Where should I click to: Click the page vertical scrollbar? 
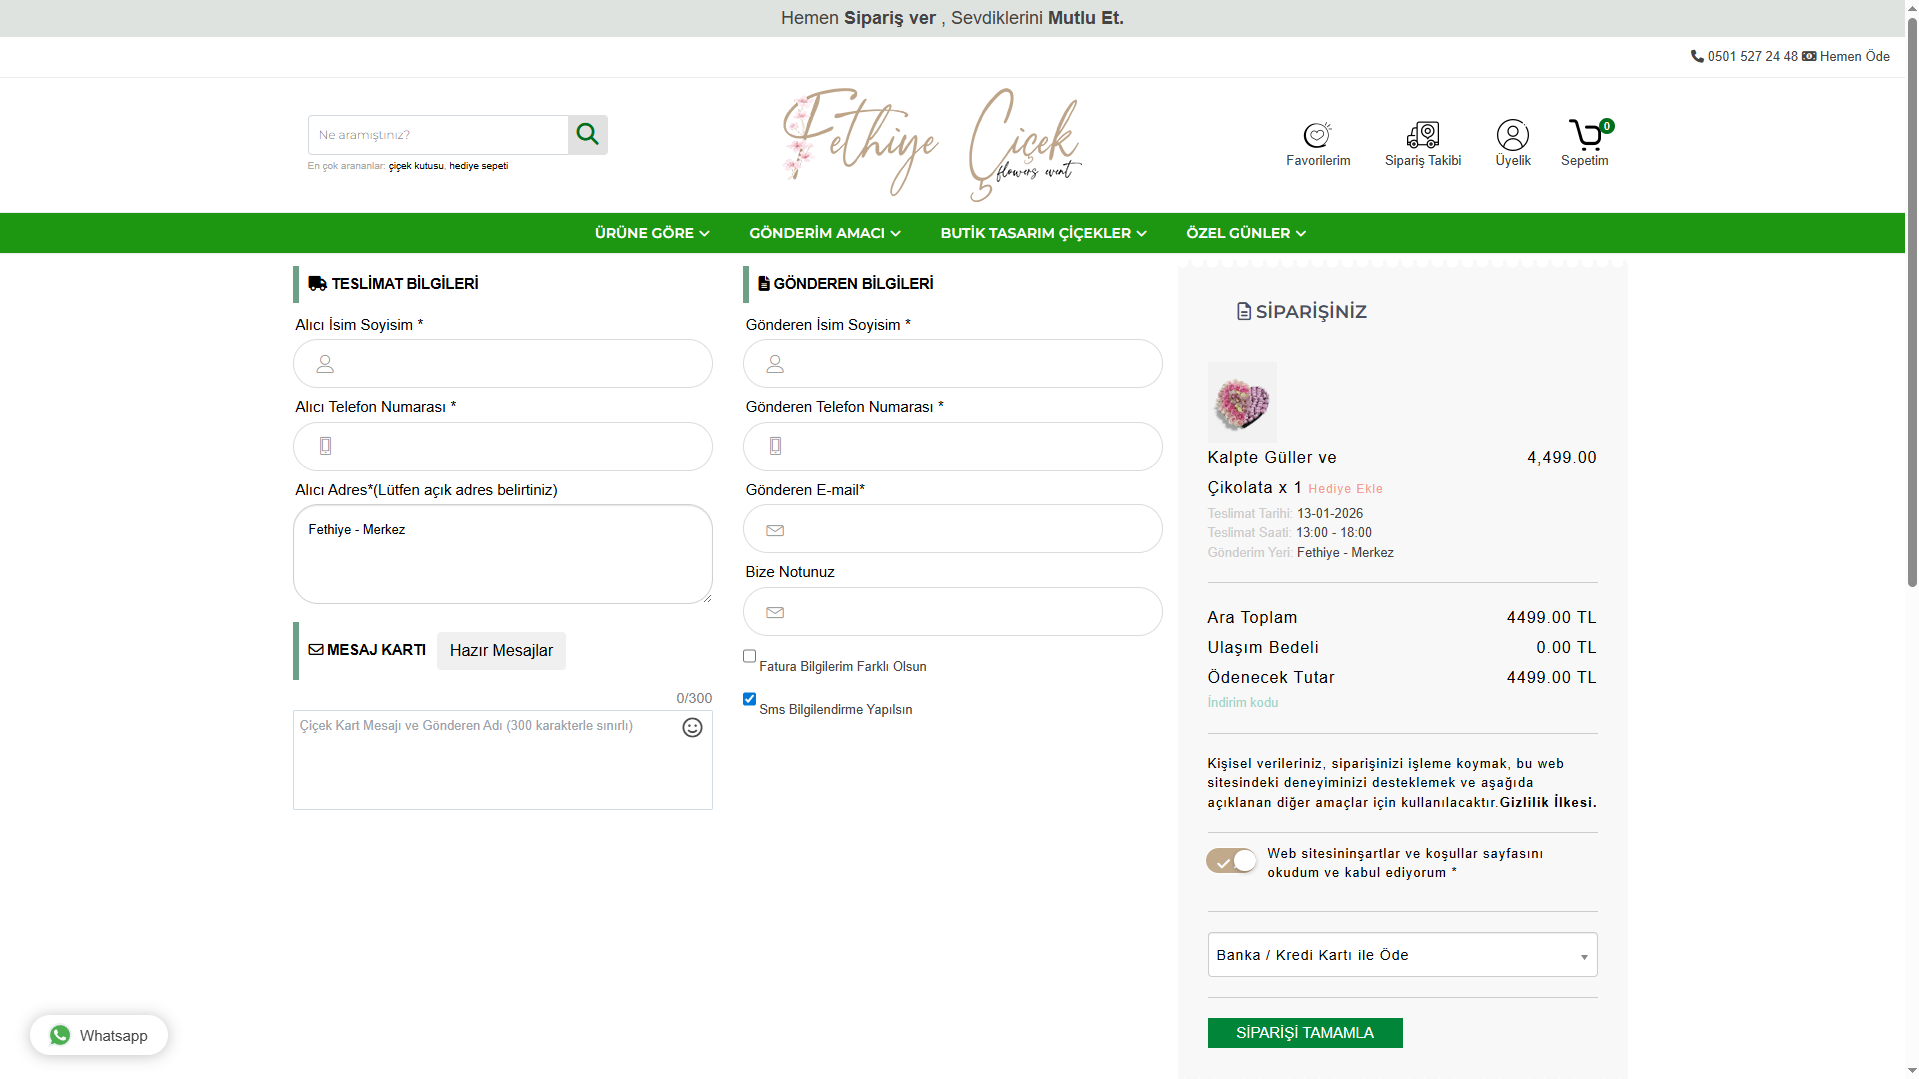pyautogui.click(x=1912, y=300)
